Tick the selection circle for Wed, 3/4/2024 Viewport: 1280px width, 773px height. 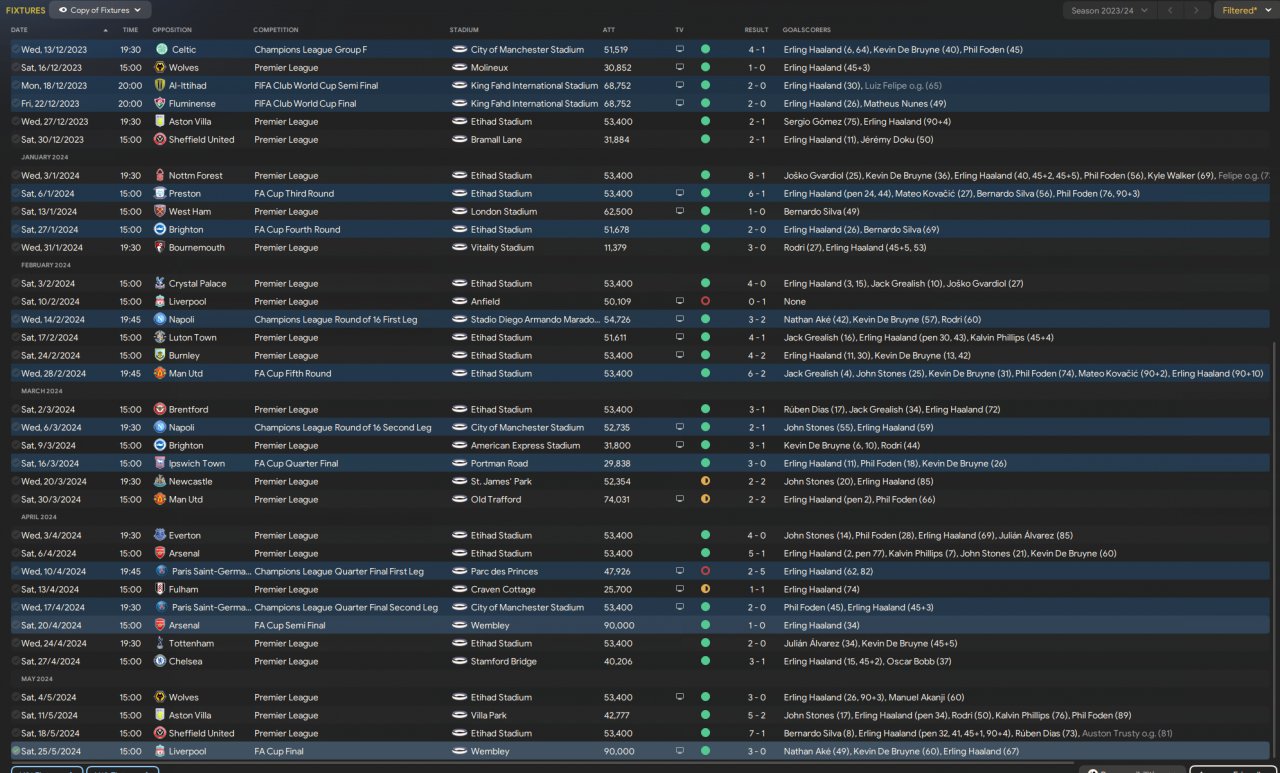click(15, 535)
